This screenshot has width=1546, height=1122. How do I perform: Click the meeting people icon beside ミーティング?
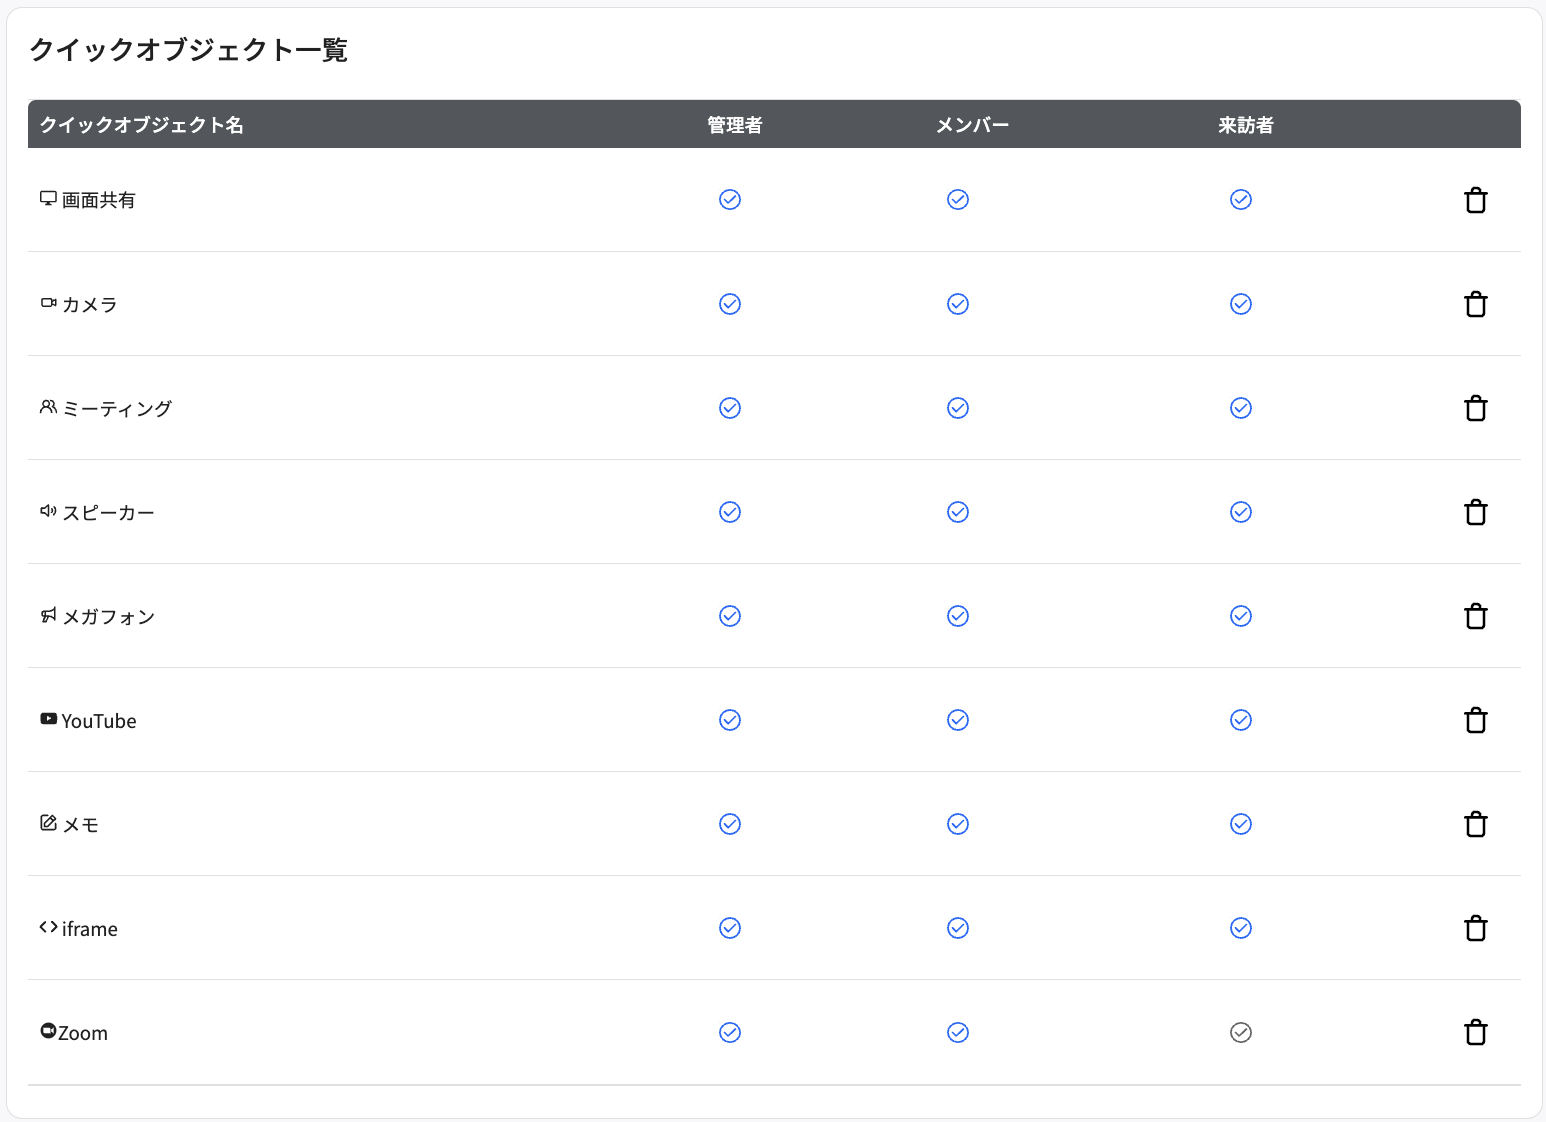[x=47, y=406]
